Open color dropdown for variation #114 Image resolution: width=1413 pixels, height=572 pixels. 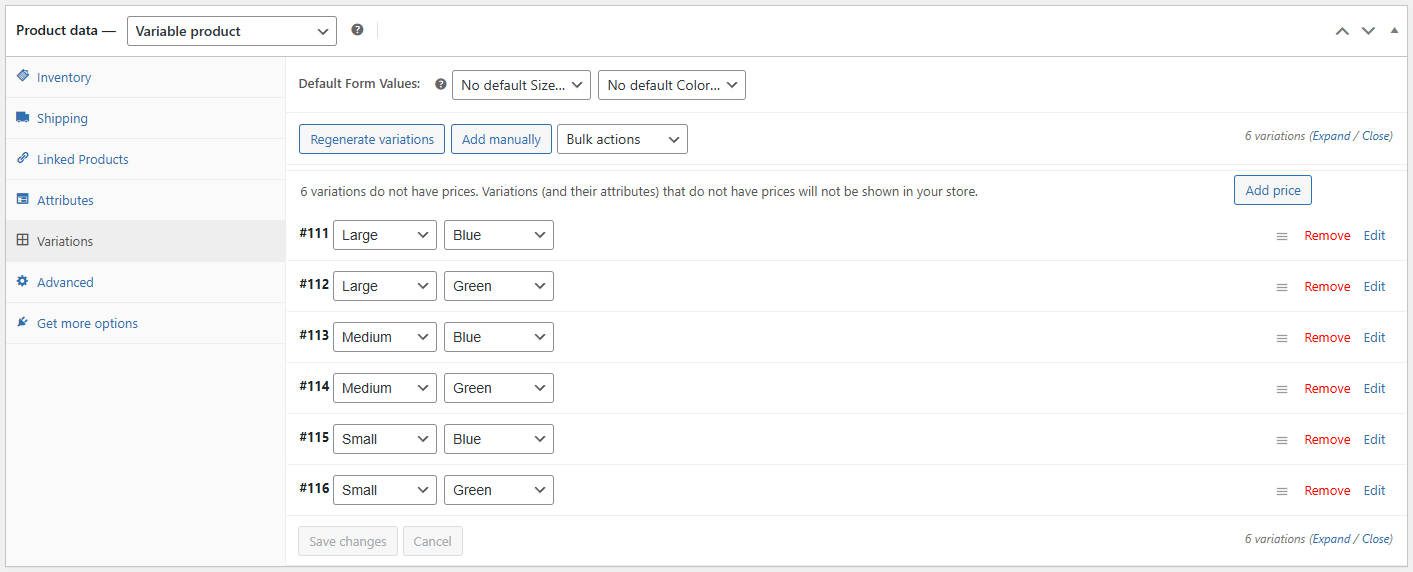coord(499,388)
